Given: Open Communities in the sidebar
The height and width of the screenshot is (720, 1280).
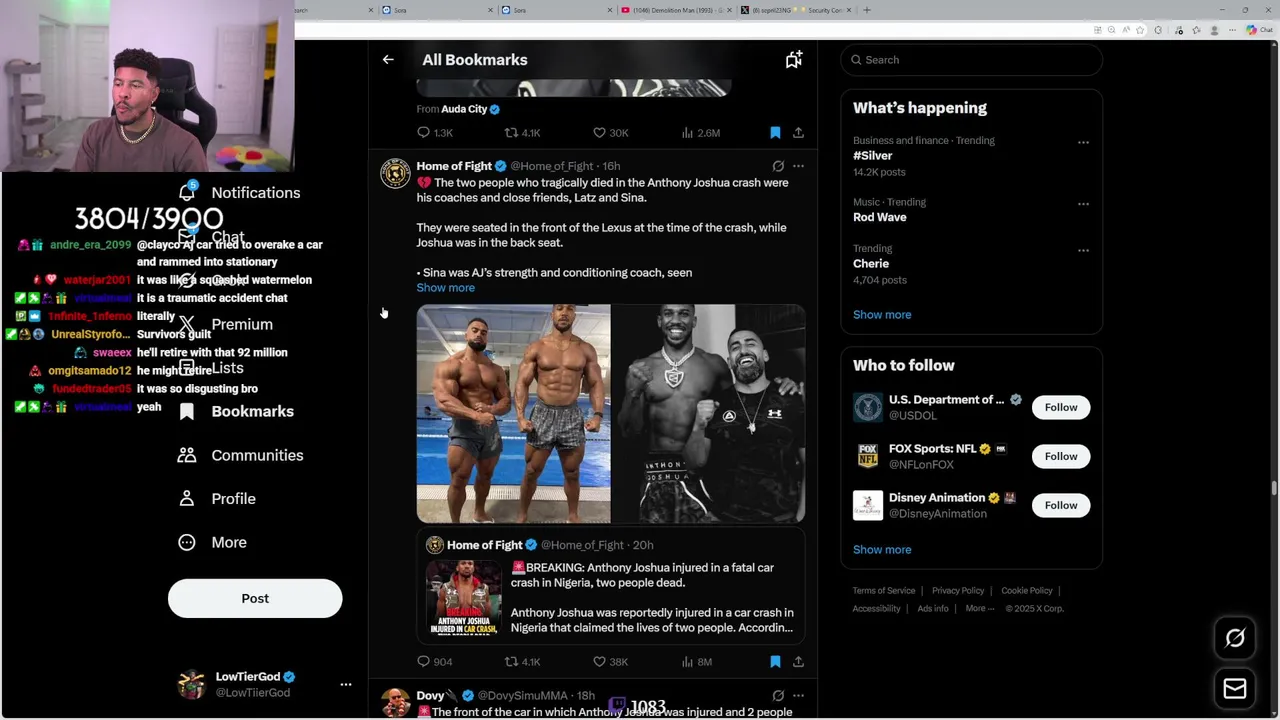Looking at the screenshot, I should click(240, 455).
